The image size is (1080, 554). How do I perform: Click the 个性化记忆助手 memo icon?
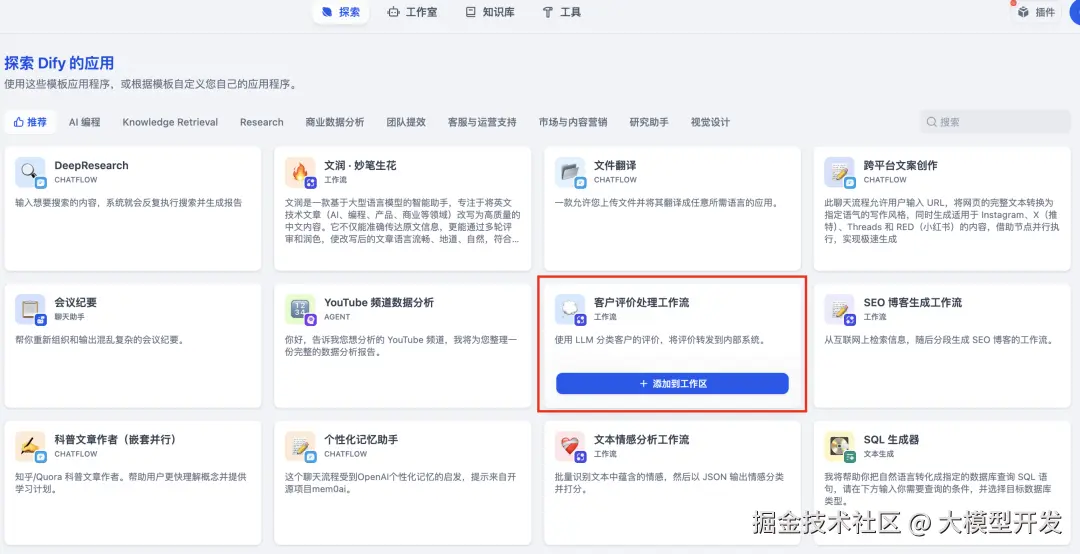click(300, 447)
